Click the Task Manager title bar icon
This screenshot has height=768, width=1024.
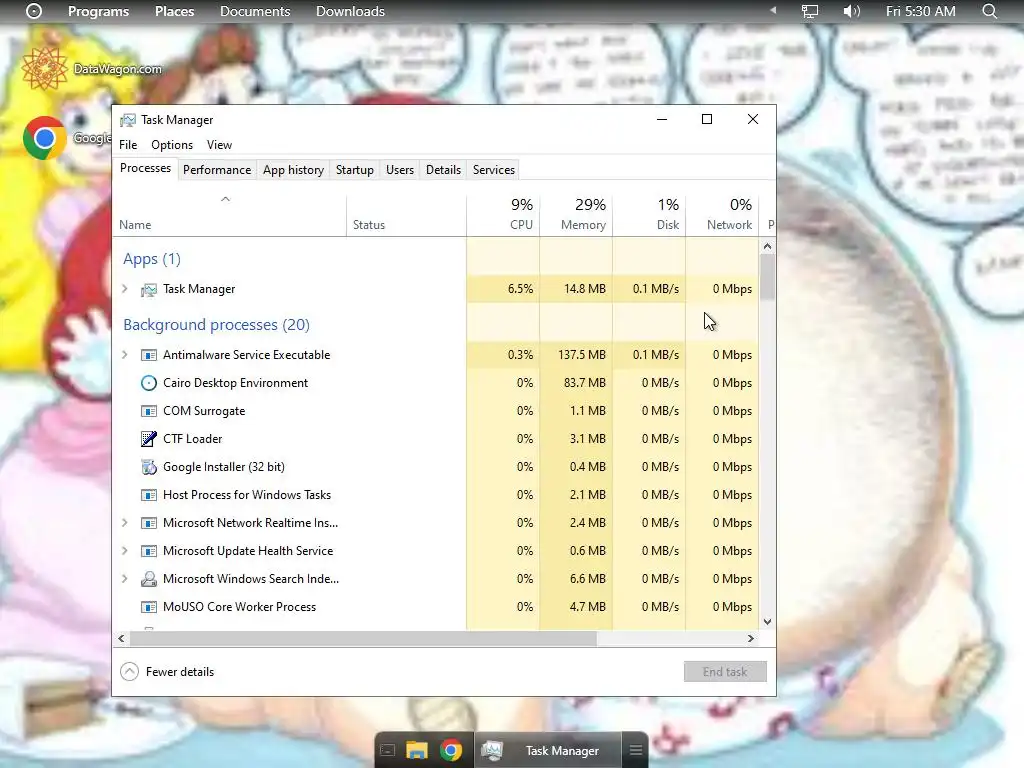[x=128, y=120]
